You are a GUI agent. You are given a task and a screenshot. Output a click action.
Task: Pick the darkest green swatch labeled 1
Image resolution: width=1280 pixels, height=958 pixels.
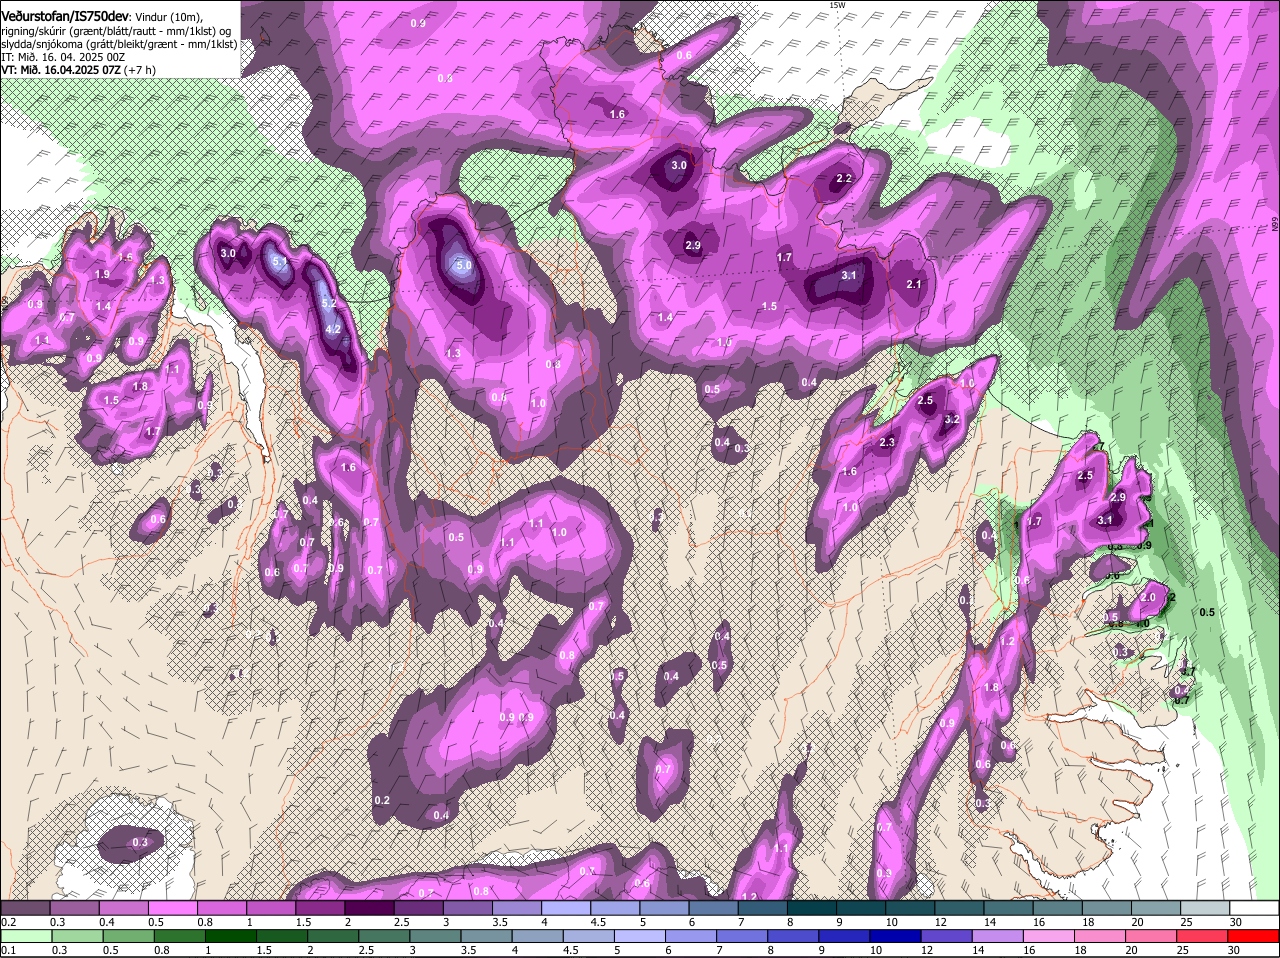click(231, 936)
